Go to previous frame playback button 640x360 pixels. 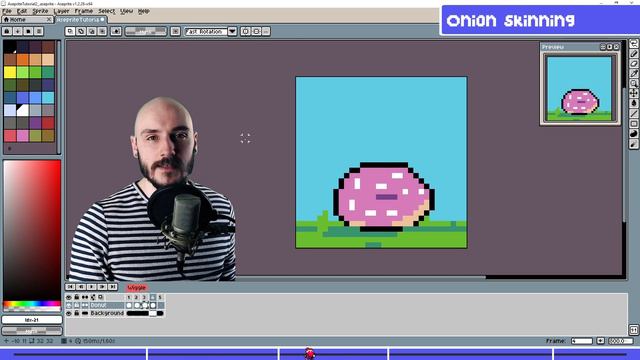81,287
